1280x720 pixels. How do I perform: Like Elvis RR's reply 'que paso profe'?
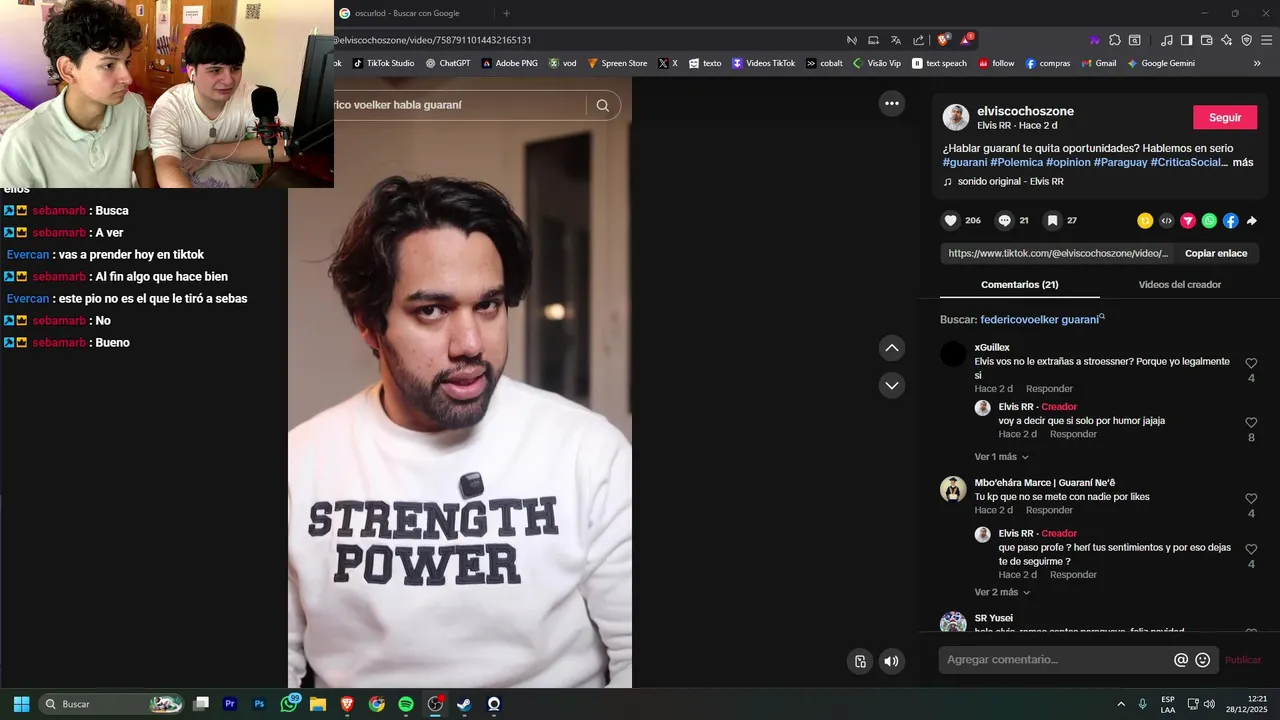coord(1251,550)
